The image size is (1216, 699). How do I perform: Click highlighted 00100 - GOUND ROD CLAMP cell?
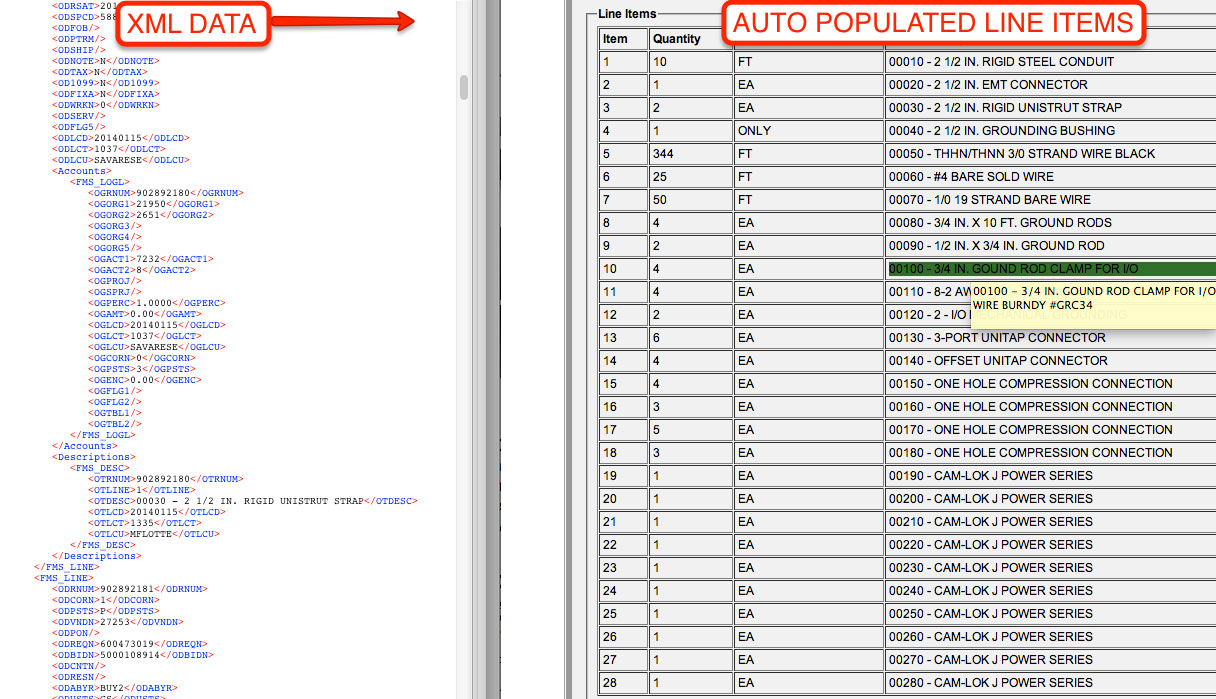click(1050, 269)
